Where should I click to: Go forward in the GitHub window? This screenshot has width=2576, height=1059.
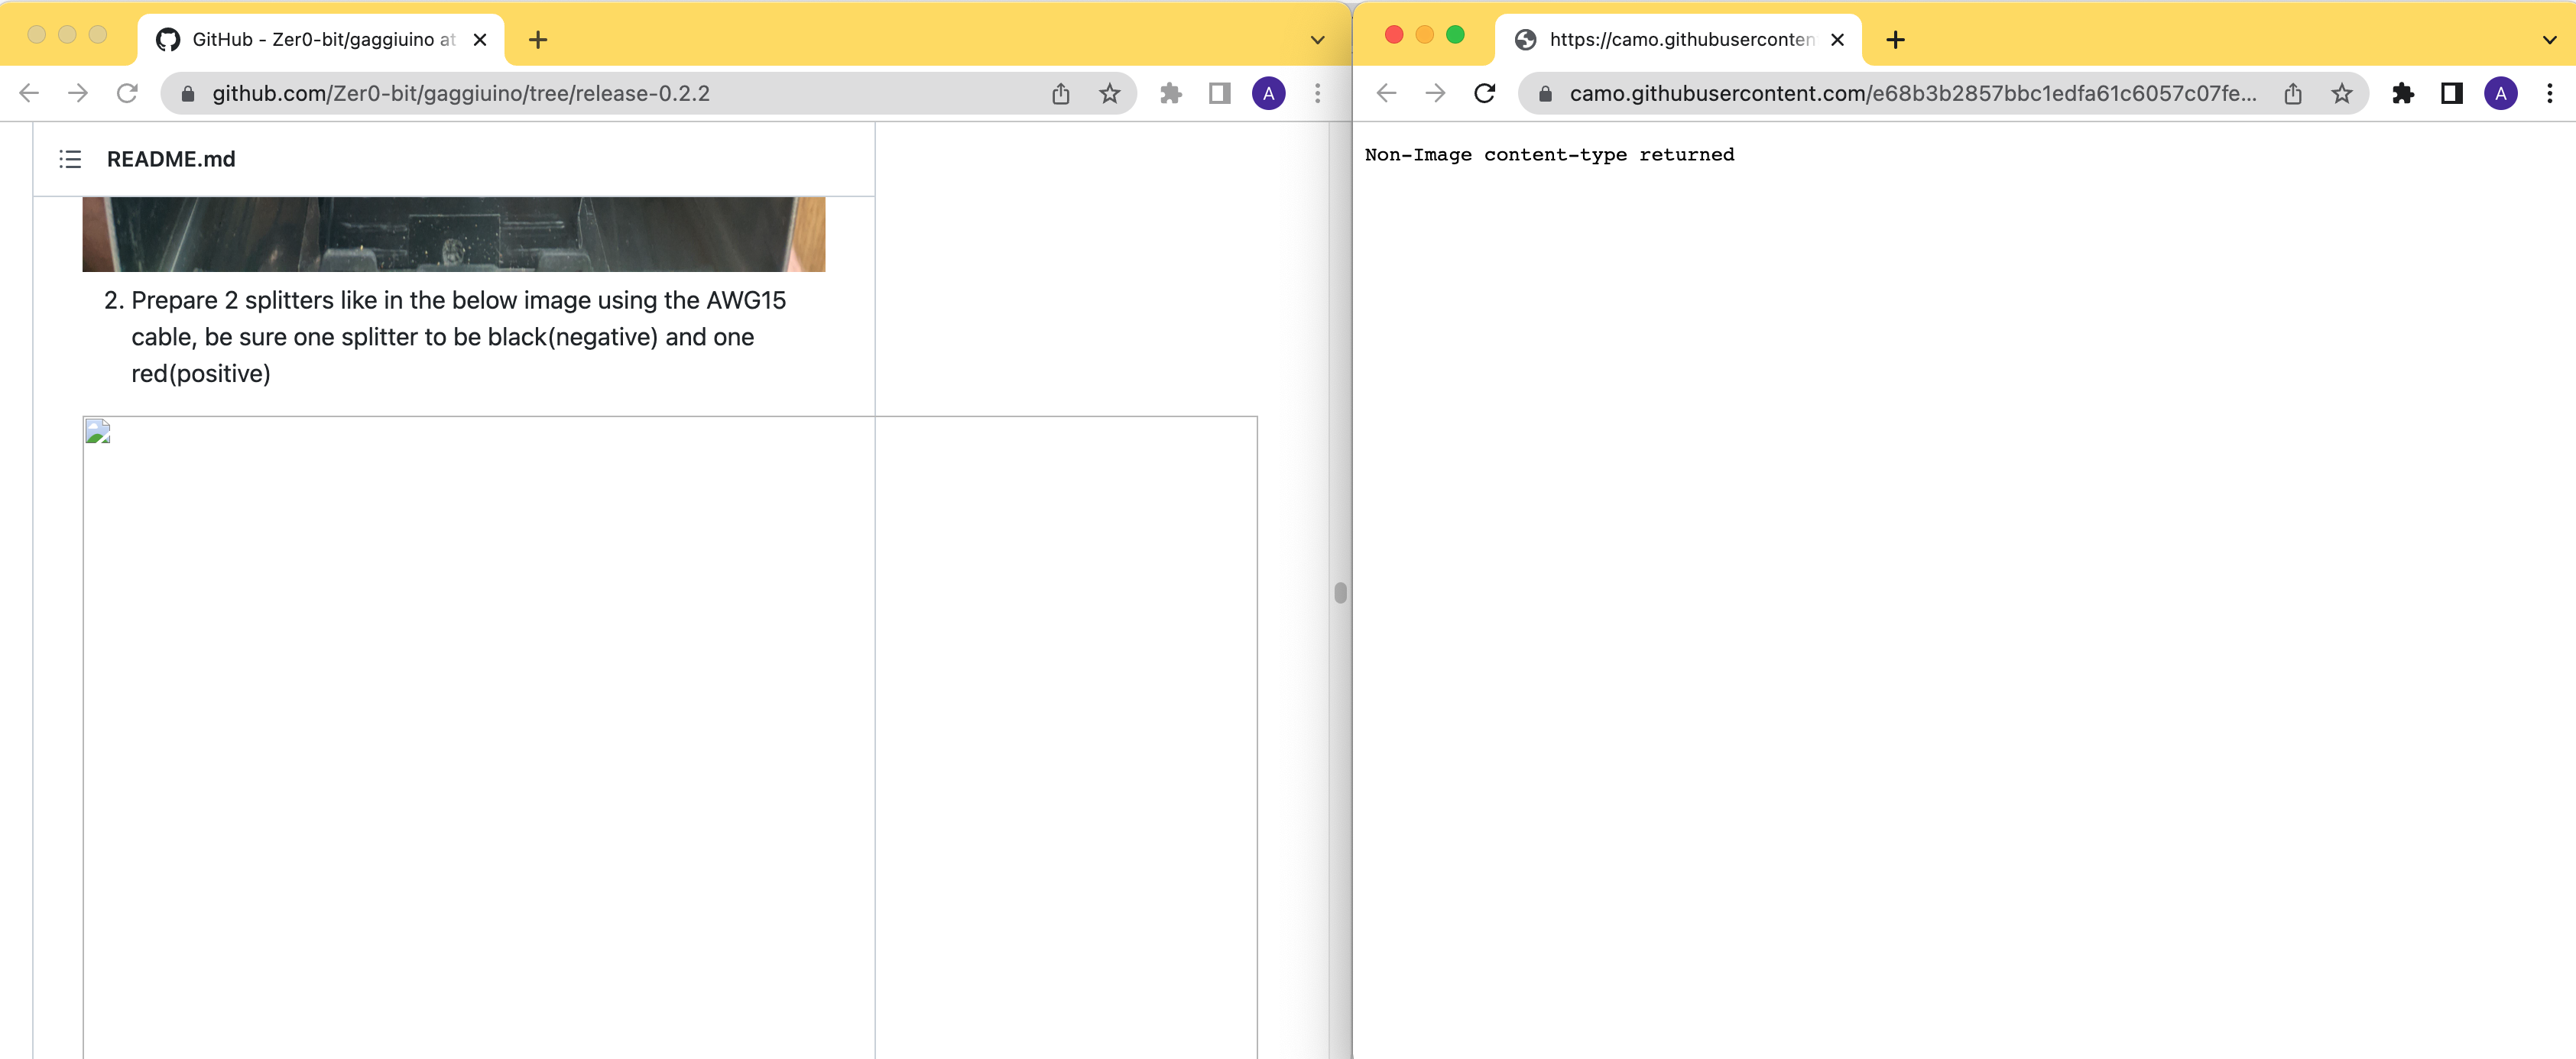78,93
